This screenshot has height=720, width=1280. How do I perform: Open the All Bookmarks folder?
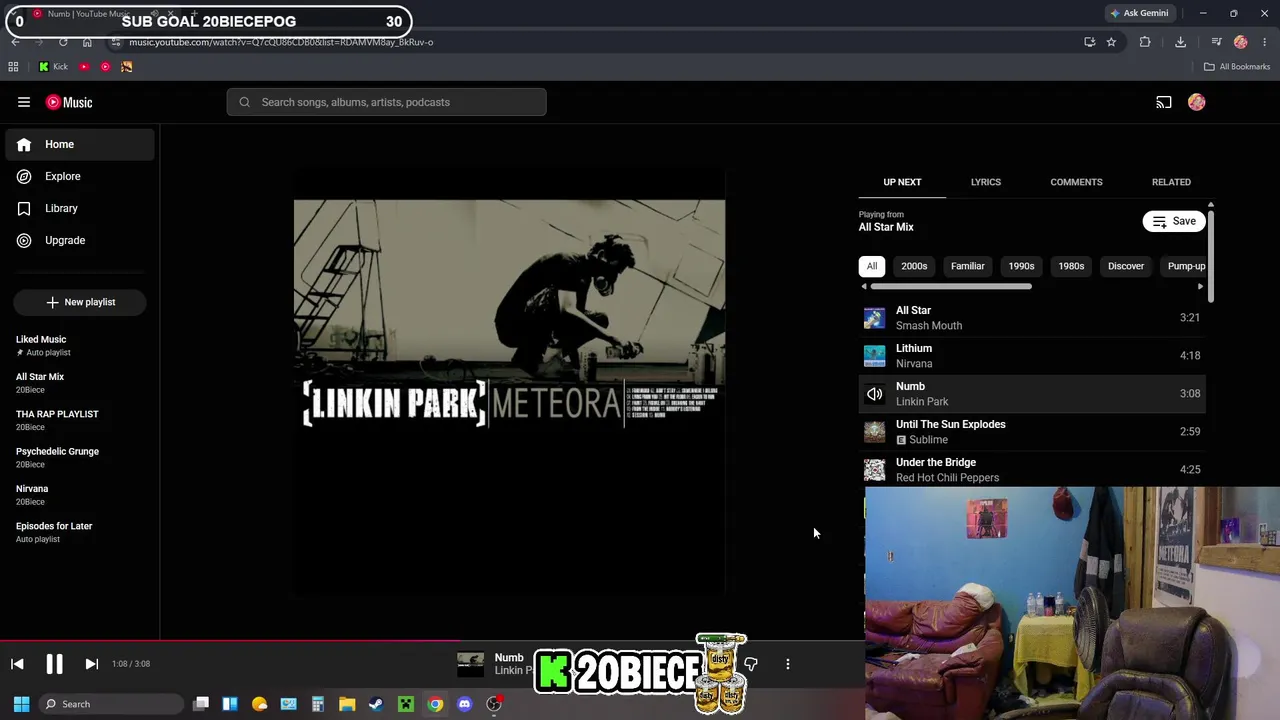point(1237,67)
